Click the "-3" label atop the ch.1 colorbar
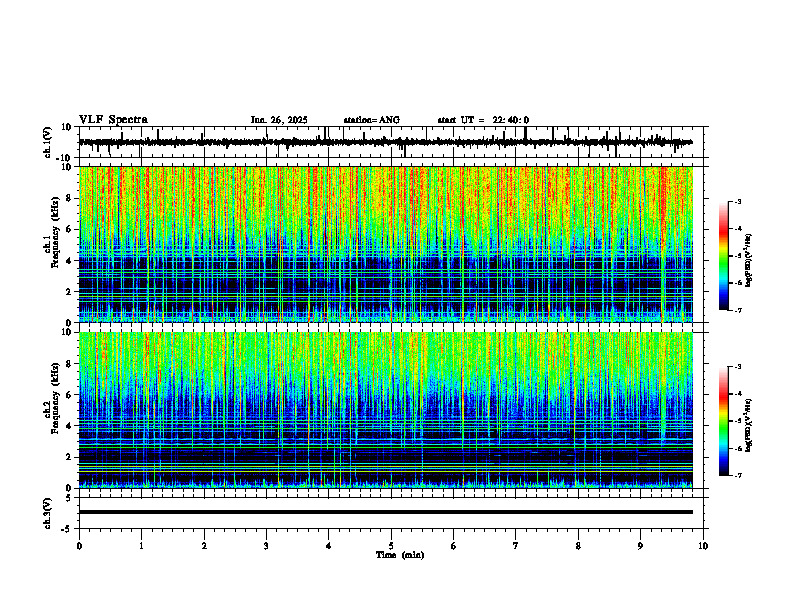This screenshot has width=792, height=612. point(737,201)
